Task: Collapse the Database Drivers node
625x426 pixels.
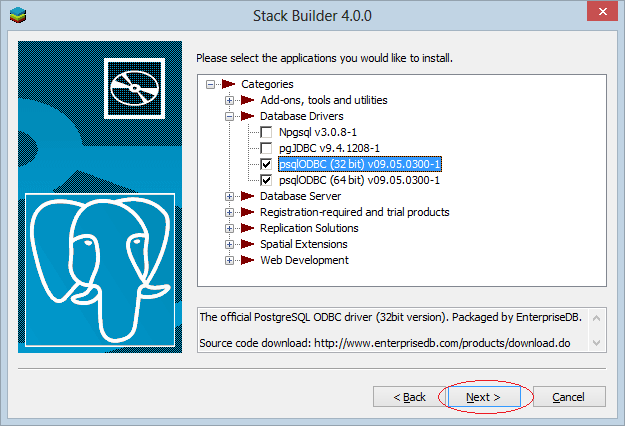Action: 229,116
